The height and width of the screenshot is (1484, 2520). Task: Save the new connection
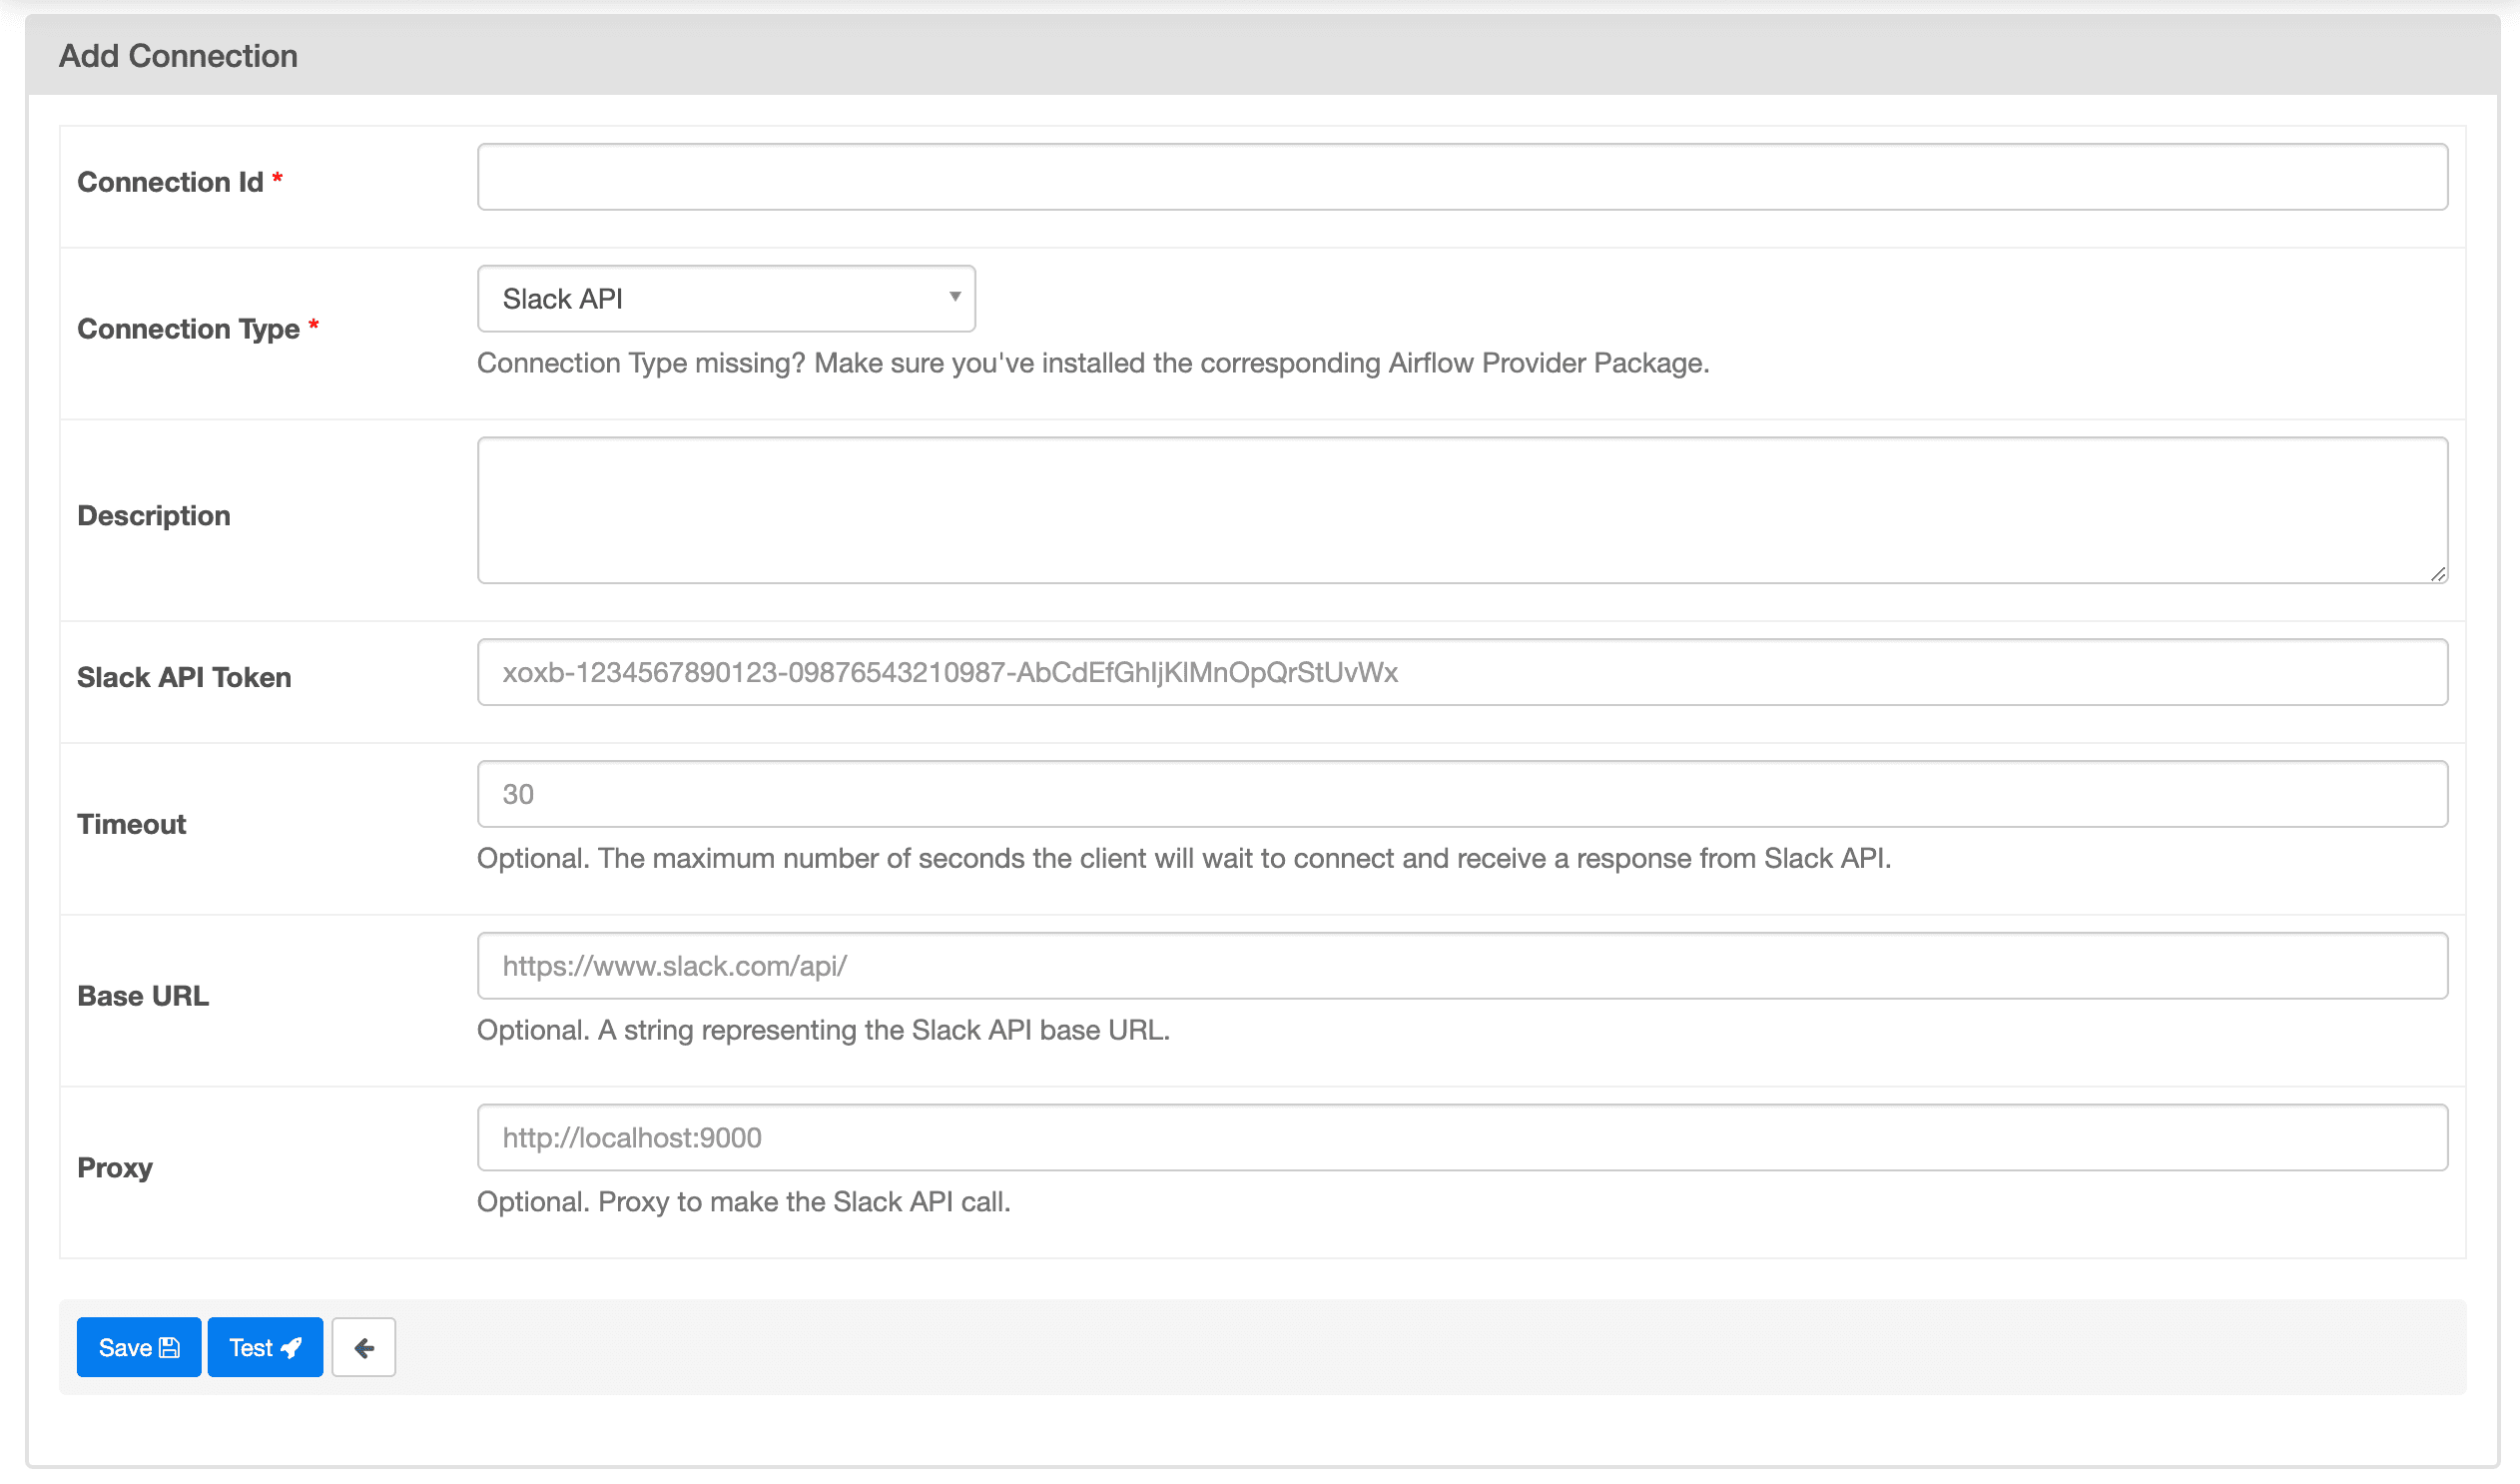pos(139,1348)
